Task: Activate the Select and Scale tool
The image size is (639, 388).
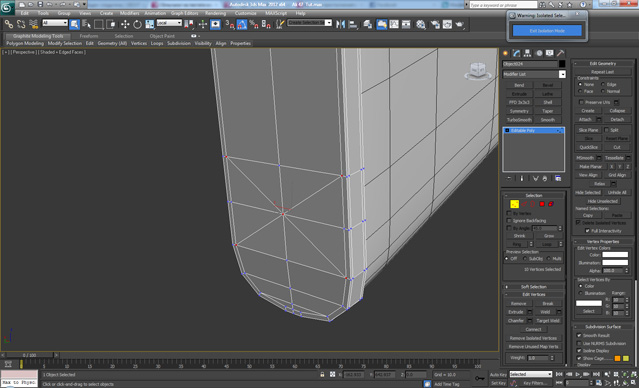Action: click(150, 24)
